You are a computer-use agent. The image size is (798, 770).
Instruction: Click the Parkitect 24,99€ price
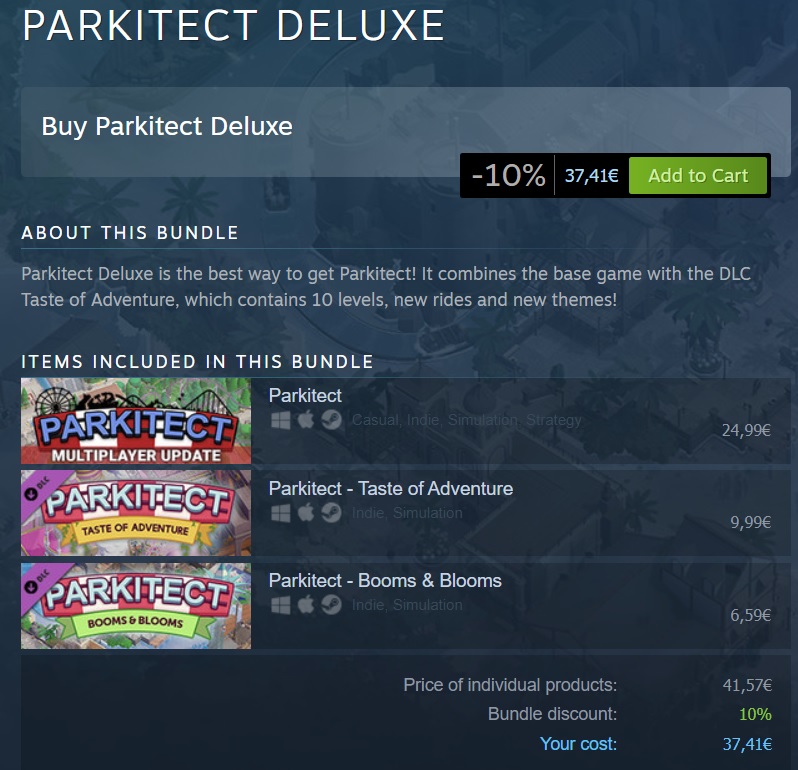coord(746,431)
